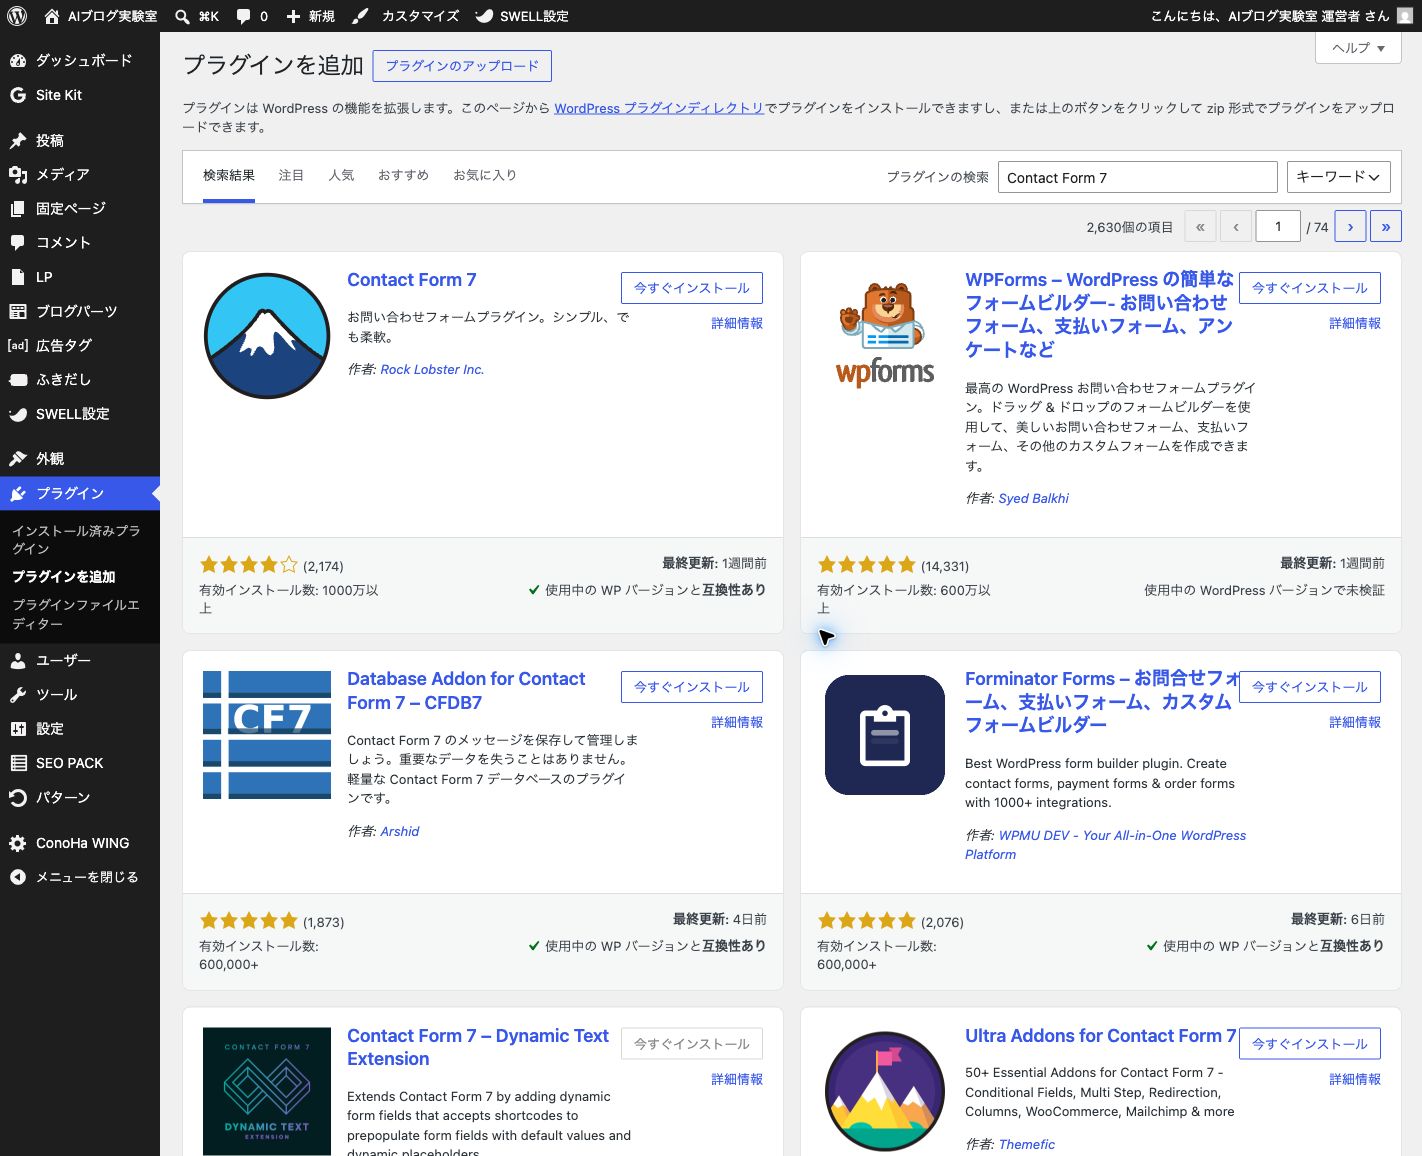The image size is (1422, 1156).
Task: Install Database Addon CFDB7 now
Action: pyautogui.click(x=692, y=687)
